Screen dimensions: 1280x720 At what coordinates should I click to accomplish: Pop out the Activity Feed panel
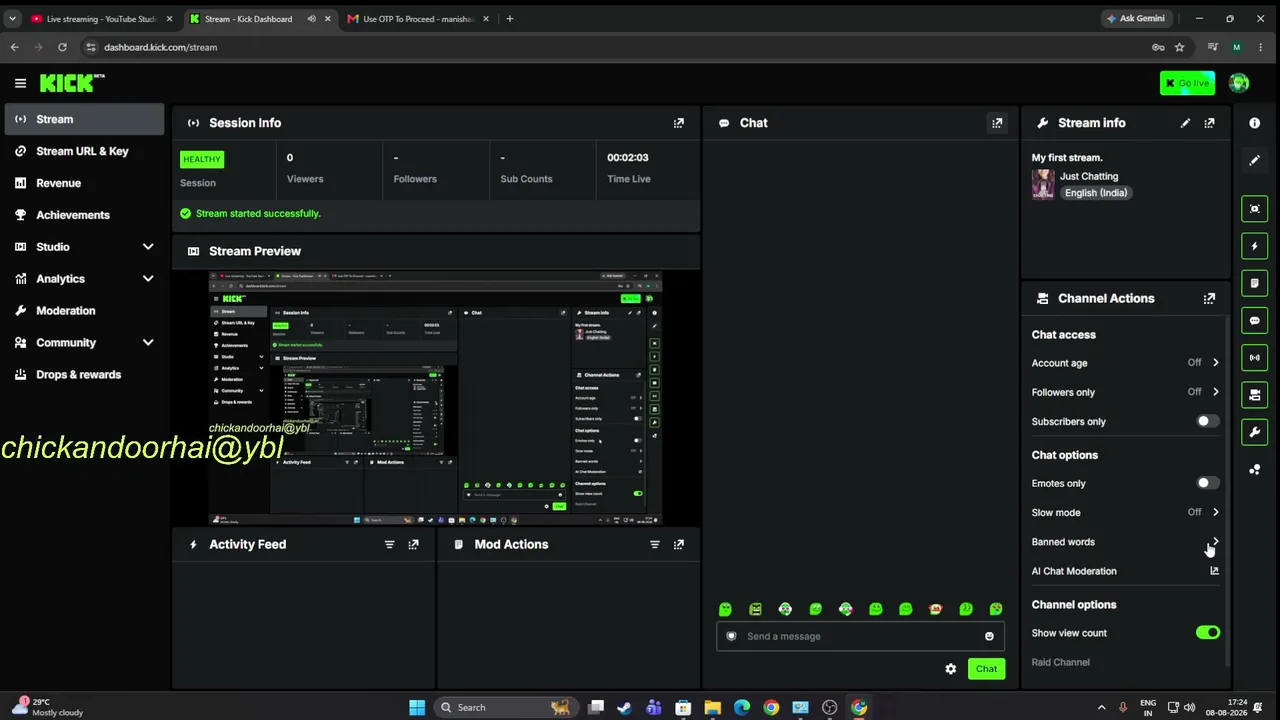(413, 545)
